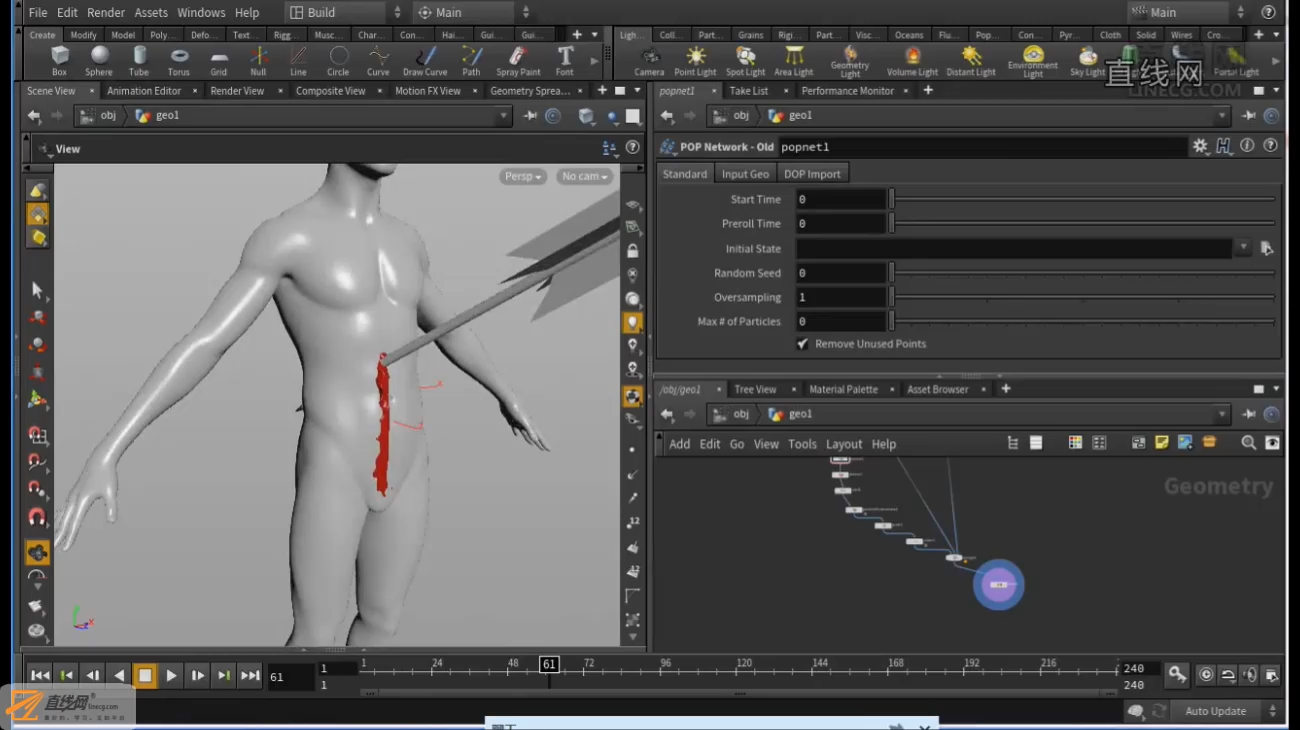This screenshot has width=1300, height=730.
Task: Switch to the Render View tab
Action: [237, 91]
